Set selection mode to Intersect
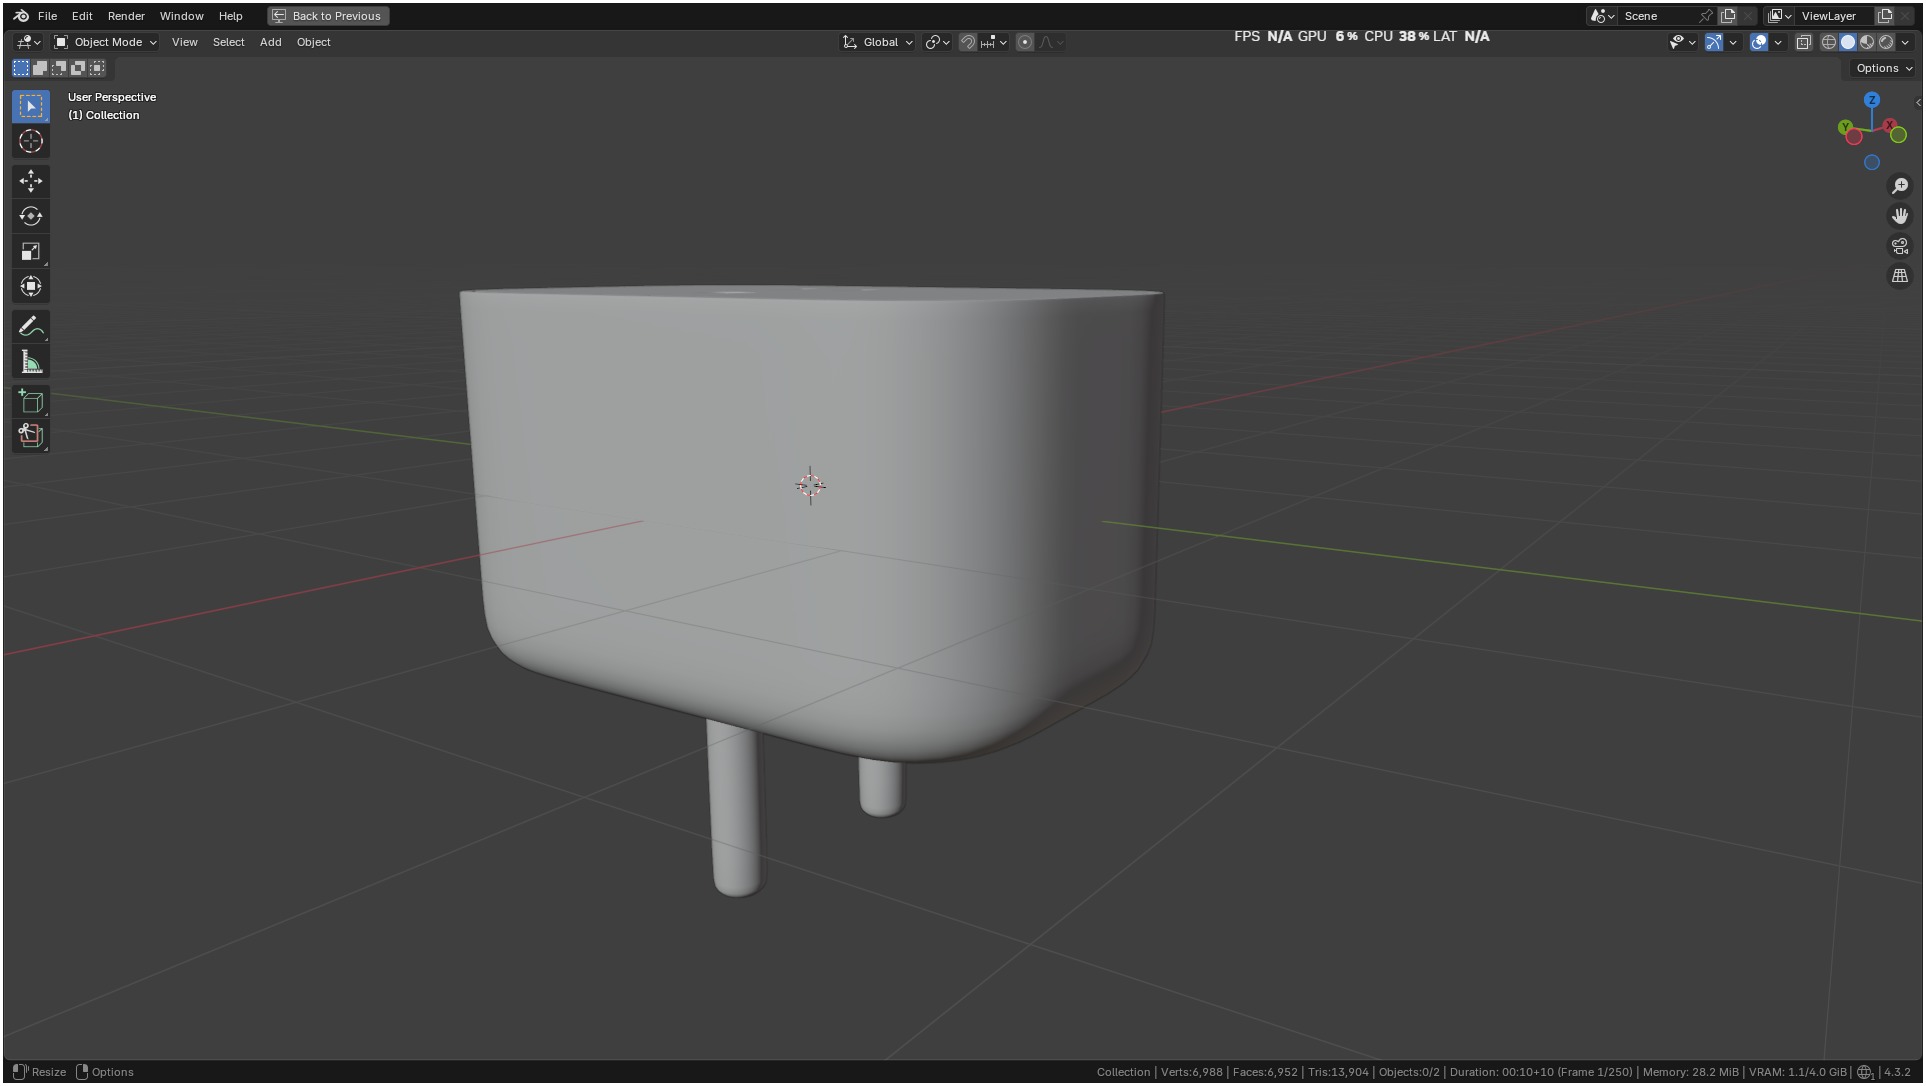The height and width of the screenshot is (1086, 1926). 97,68
